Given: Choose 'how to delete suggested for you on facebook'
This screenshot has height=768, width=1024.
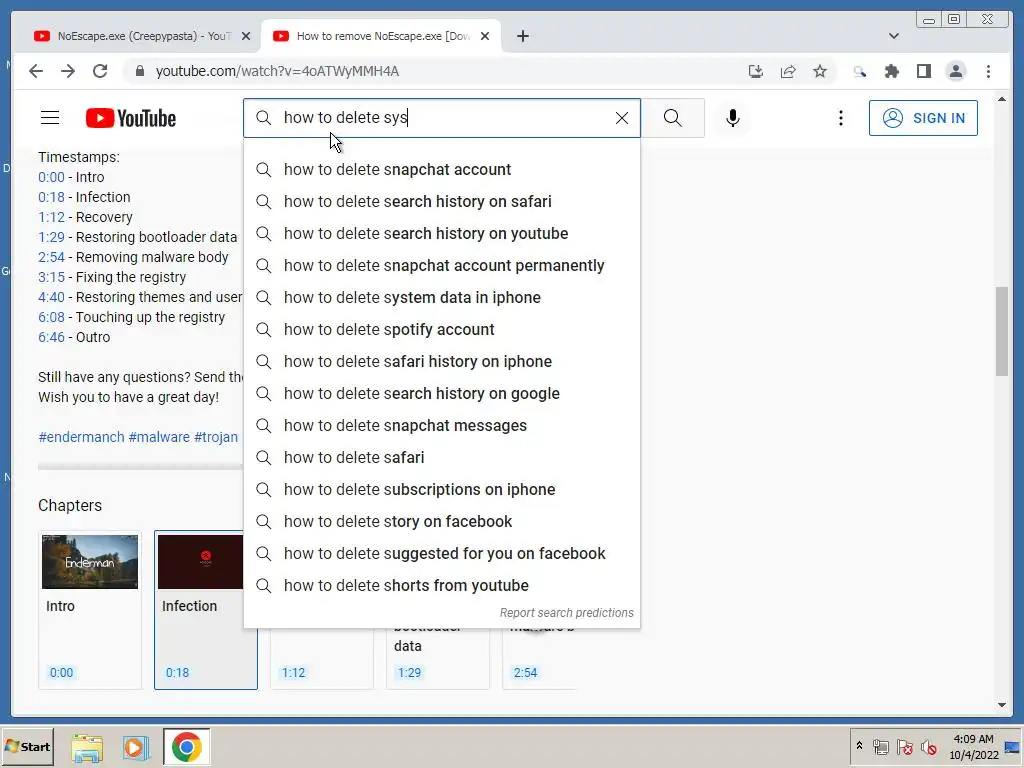Looking at the screenshot, I should [x=442, y=554].
